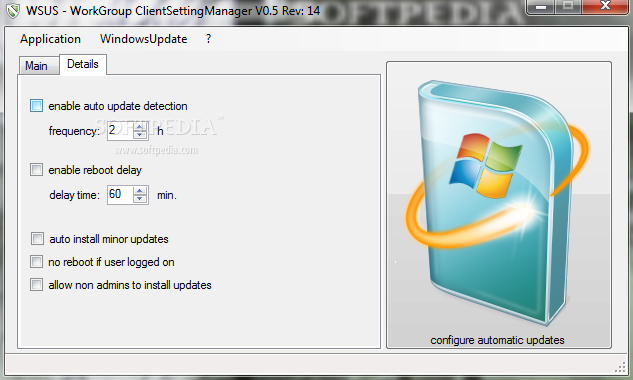Click the Windows Update box image
Screen dimensions: 633x380
click(x=497, y=202)
